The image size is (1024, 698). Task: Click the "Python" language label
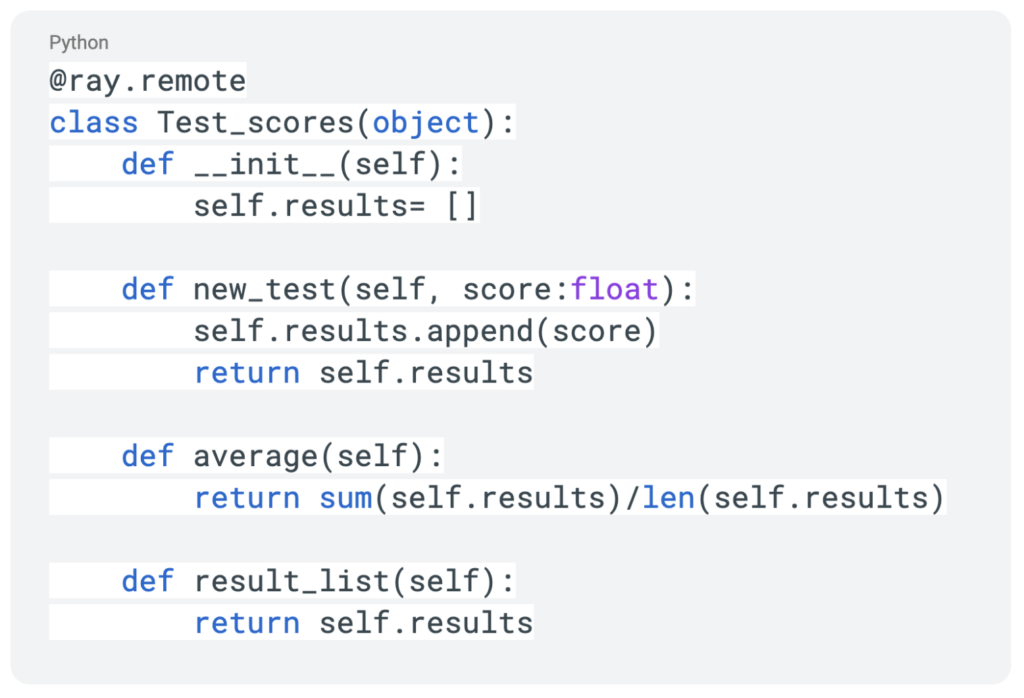coord(79,43)
